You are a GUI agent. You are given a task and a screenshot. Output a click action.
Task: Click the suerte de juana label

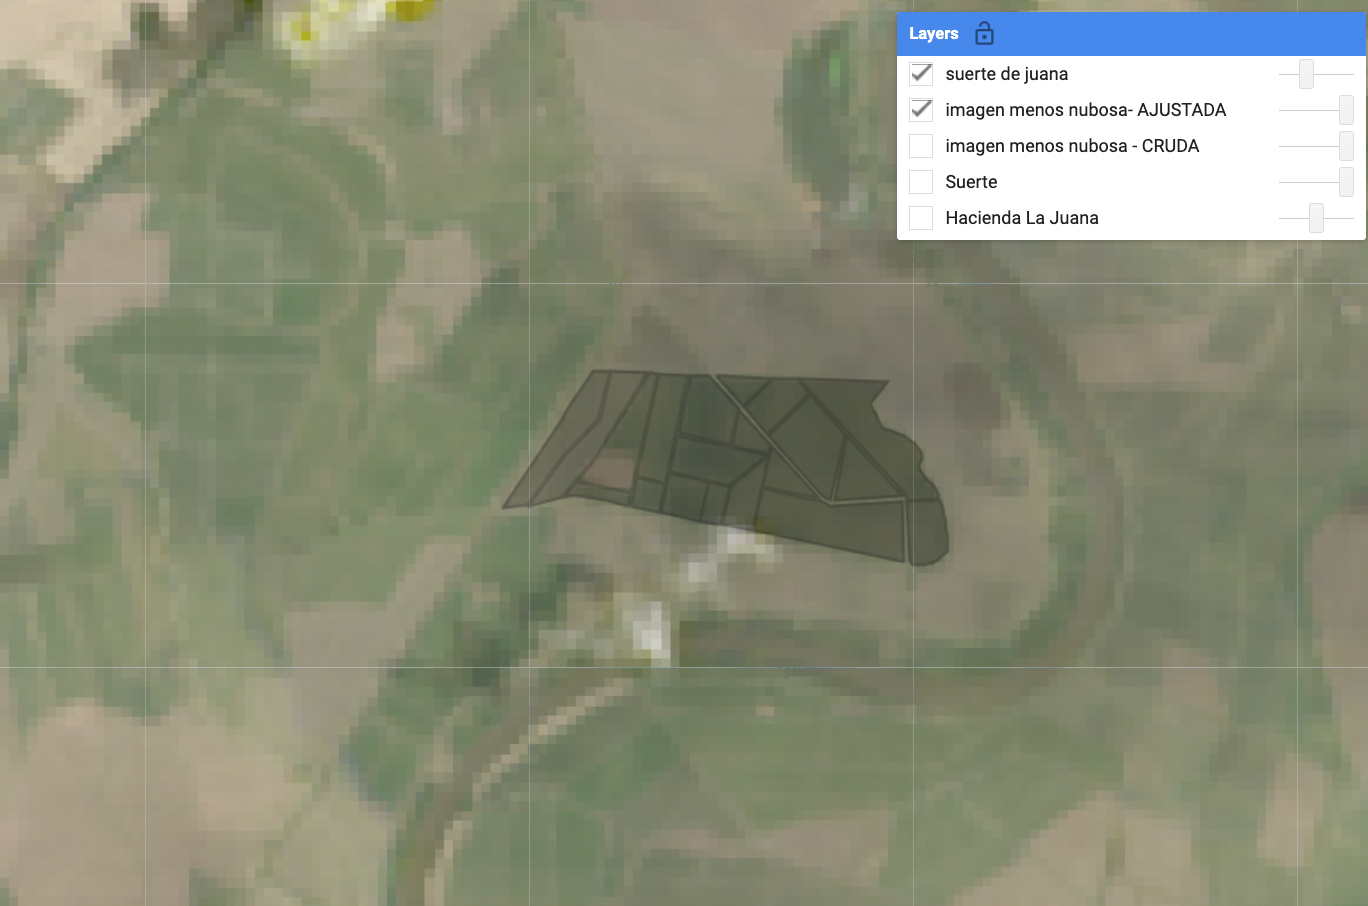point(1006,74)
